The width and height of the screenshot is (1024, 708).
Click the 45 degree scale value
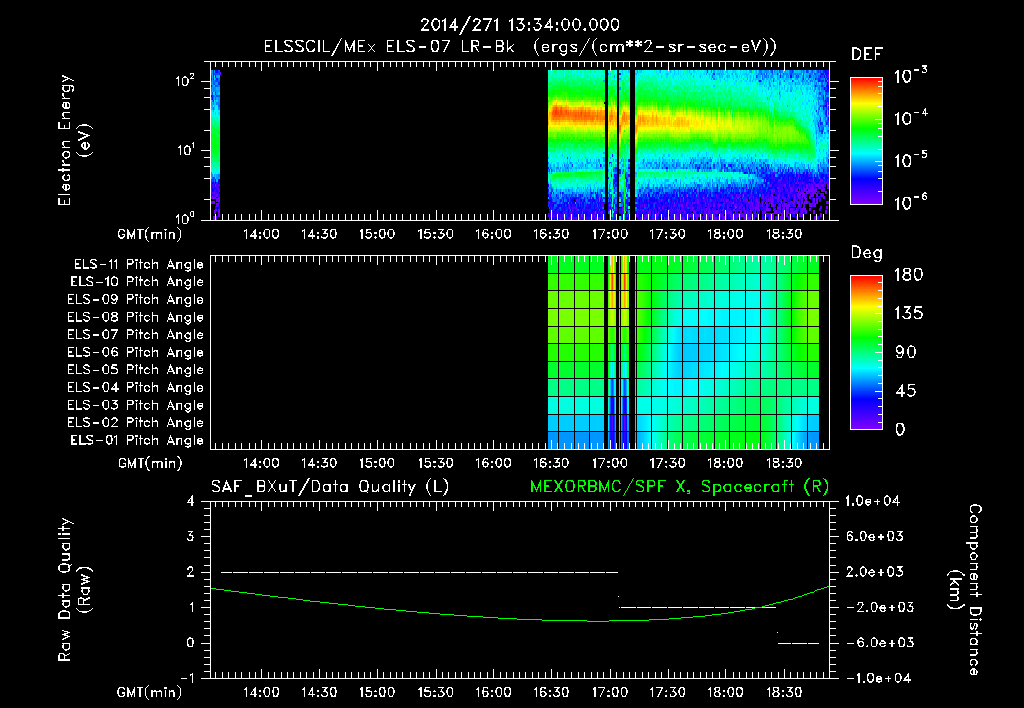click(x=906, y=391)
